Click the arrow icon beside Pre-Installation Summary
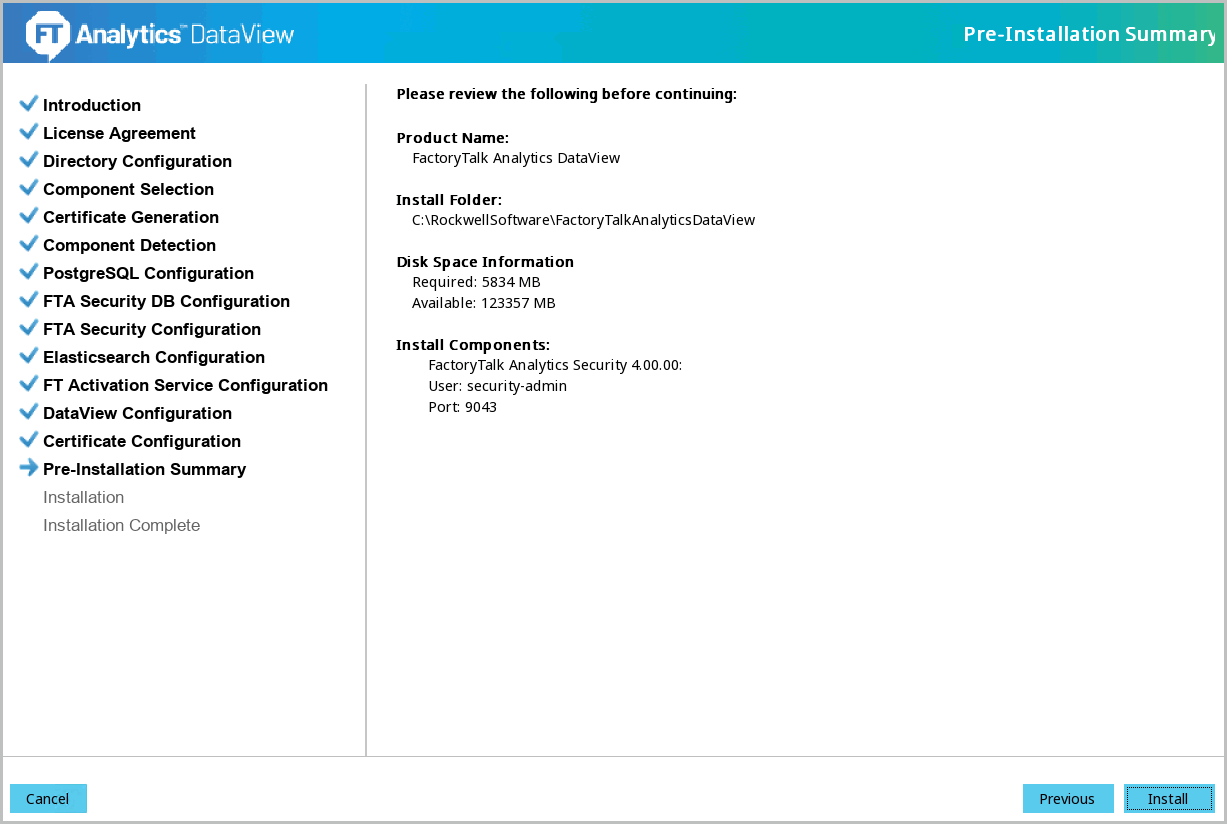Viewport: 1227px width, 824px height. coord(29,468)
